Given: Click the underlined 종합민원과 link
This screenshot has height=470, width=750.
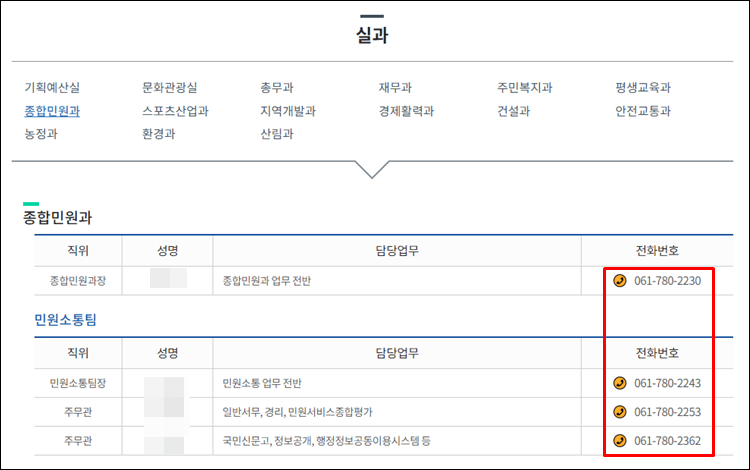Looking at the screenshot, I should click(52, 111).
